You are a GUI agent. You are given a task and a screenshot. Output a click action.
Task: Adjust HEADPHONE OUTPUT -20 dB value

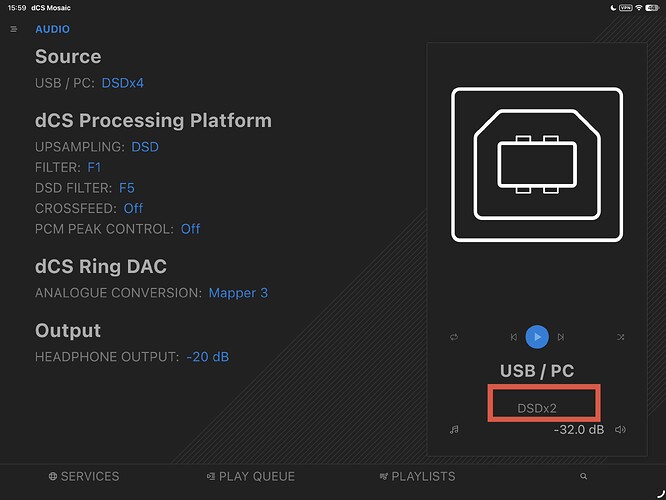[208, 357]
